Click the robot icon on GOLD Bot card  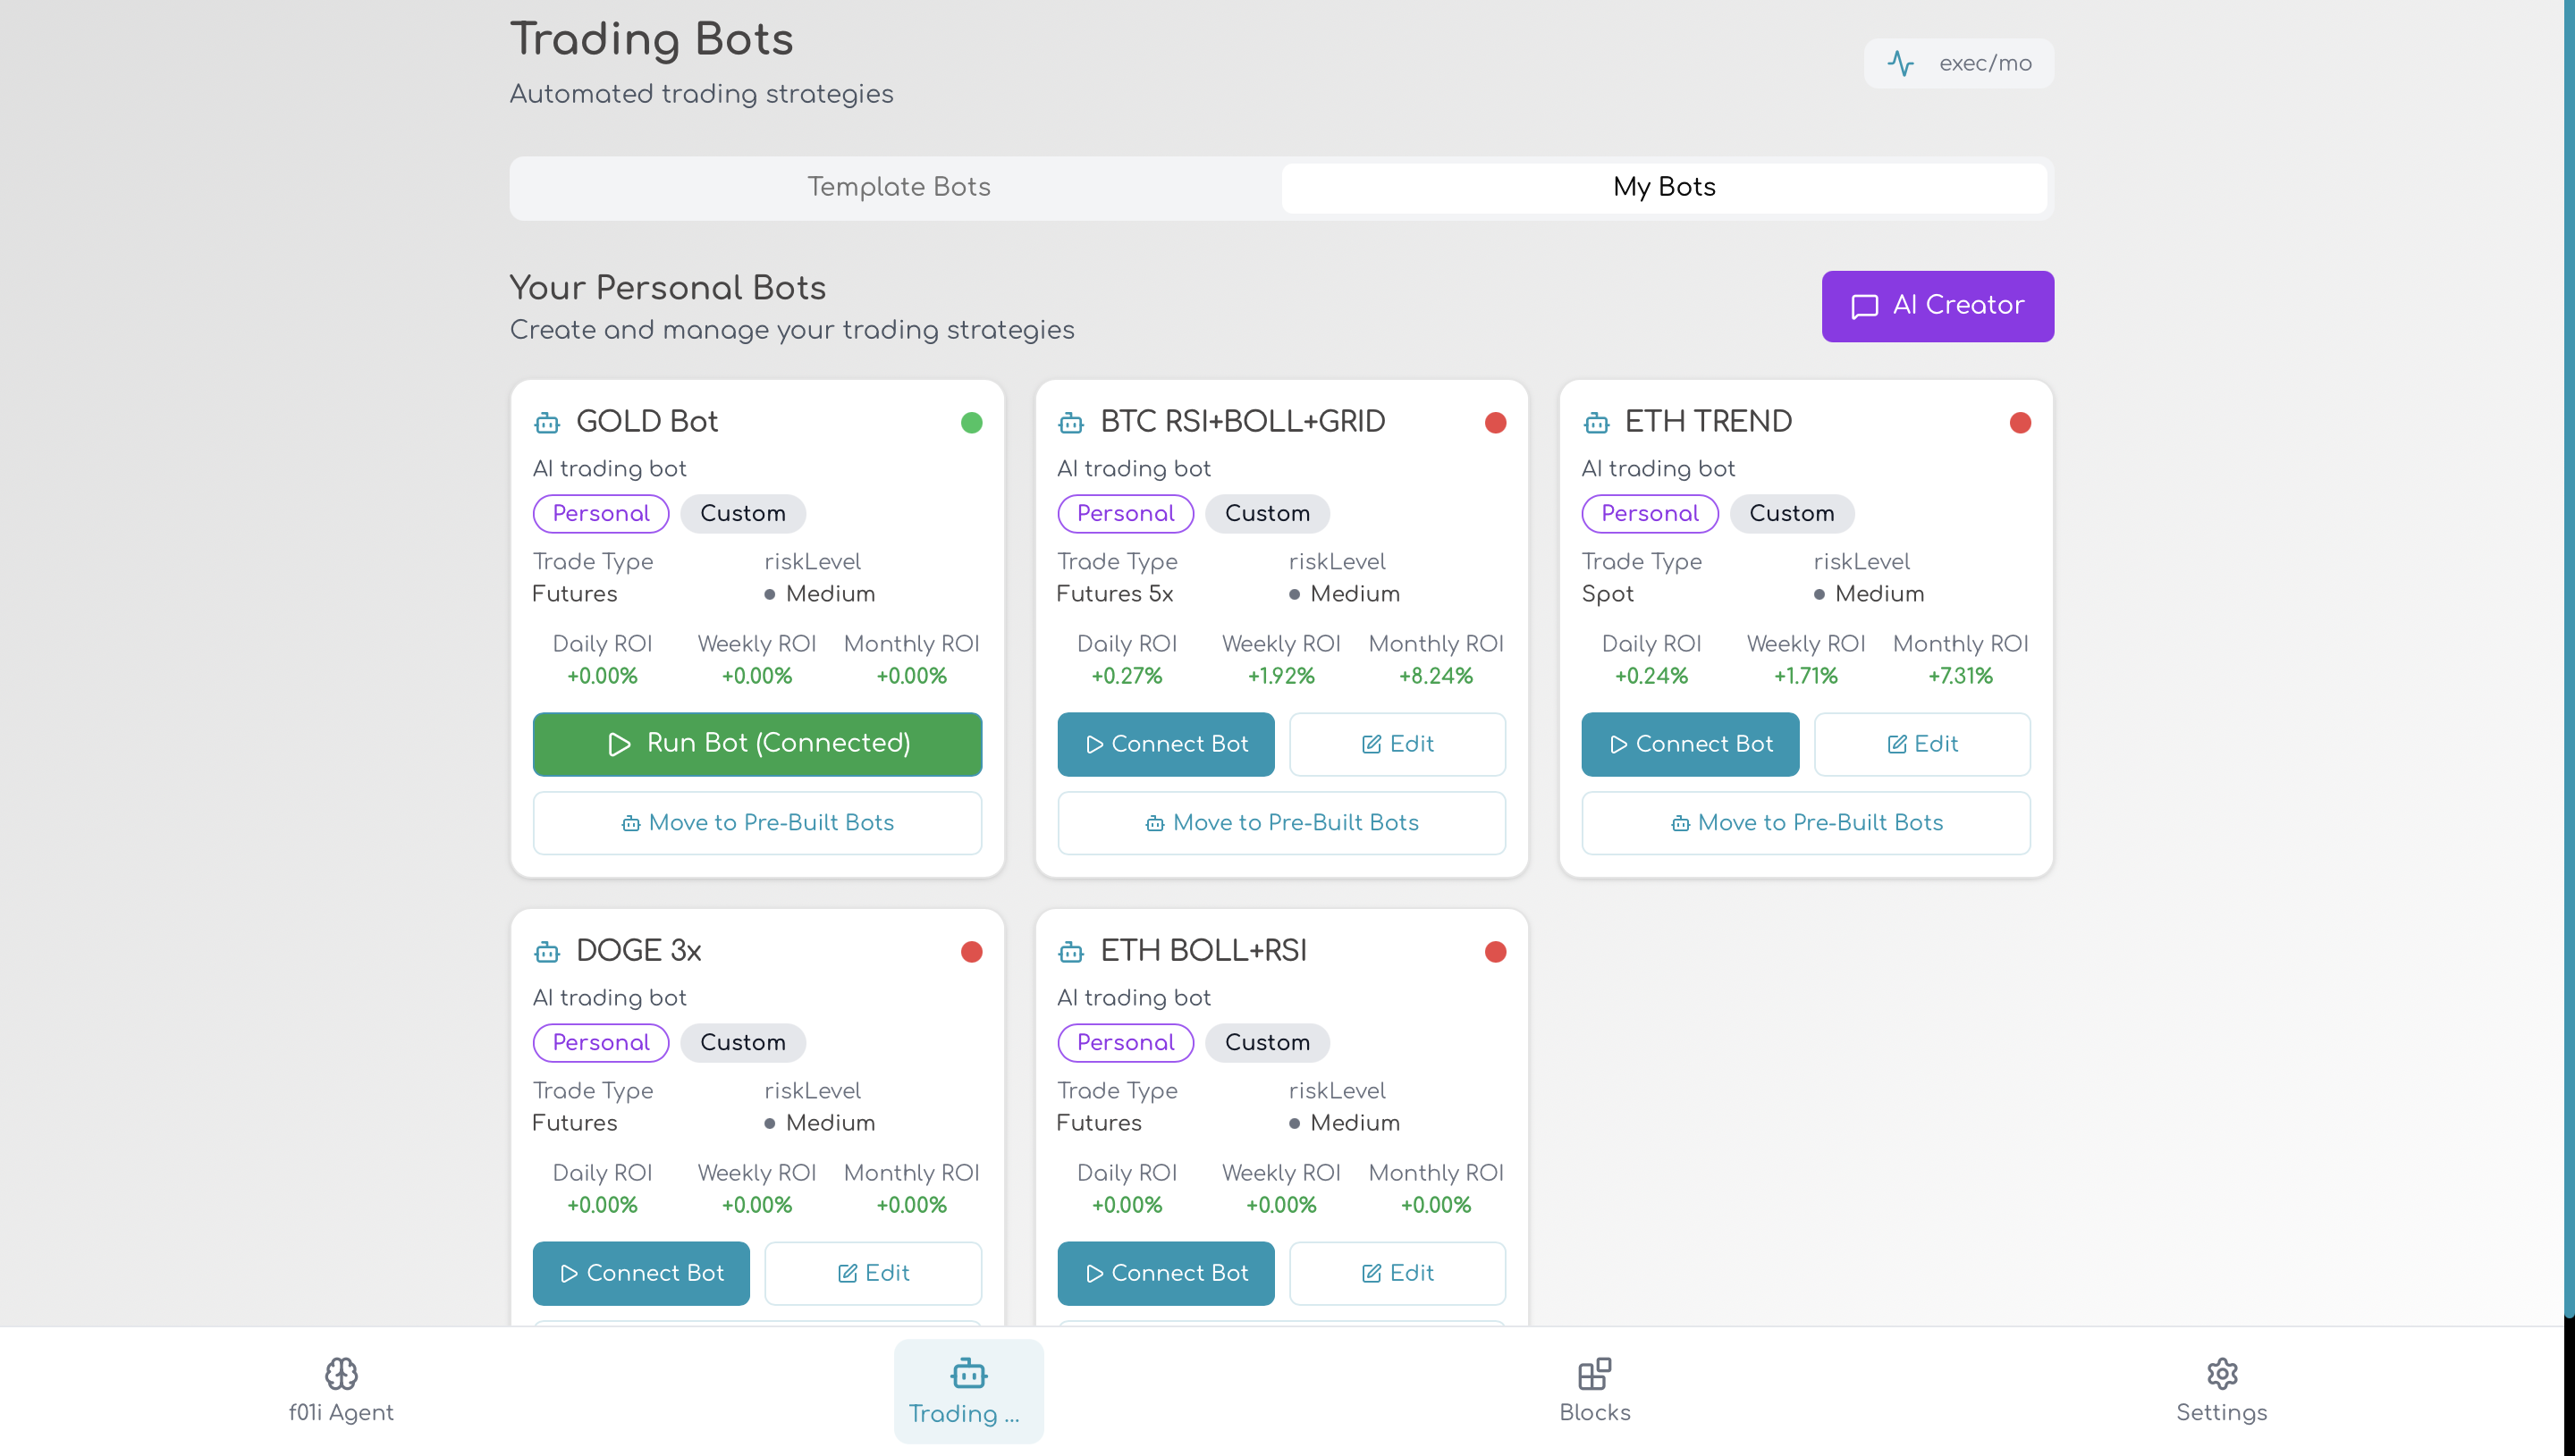[x=547, y=422]
